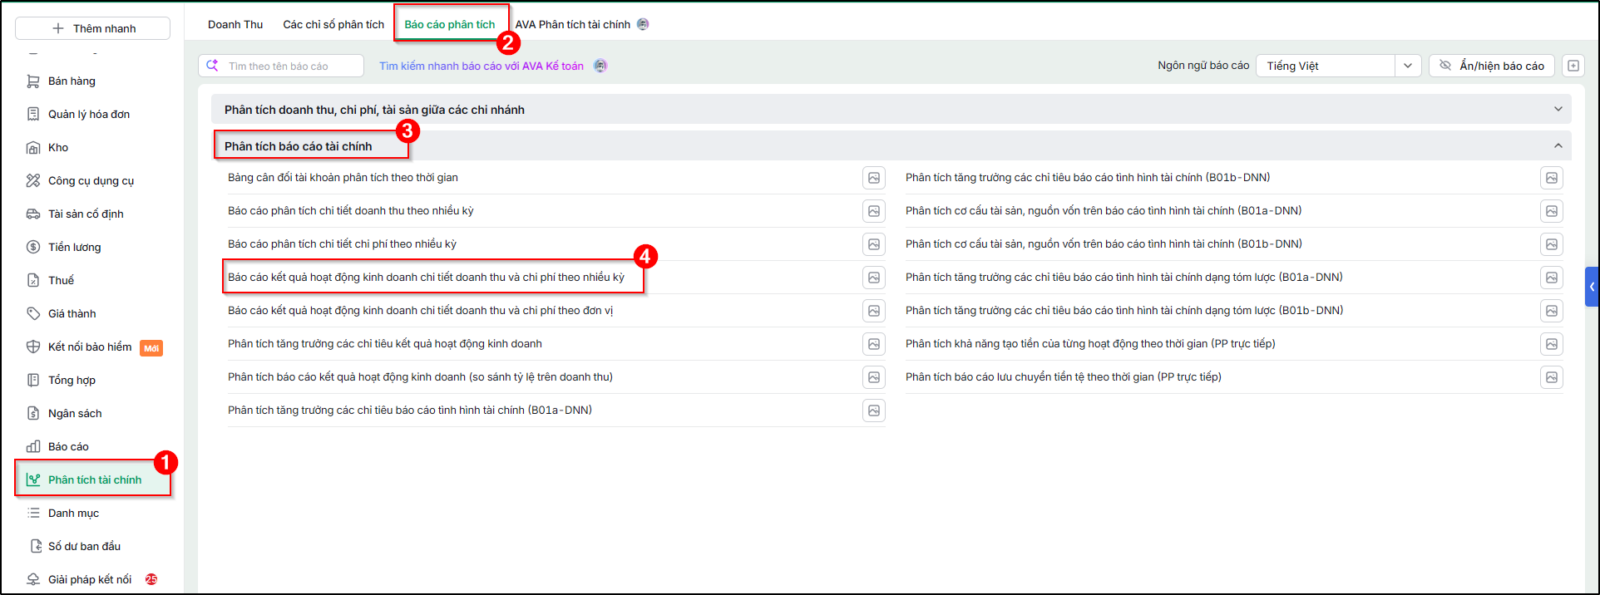Click the Thêm nhanh button
Image resolution: width=1600 pixels, height=595 pixels.
(x=93, y=28)
